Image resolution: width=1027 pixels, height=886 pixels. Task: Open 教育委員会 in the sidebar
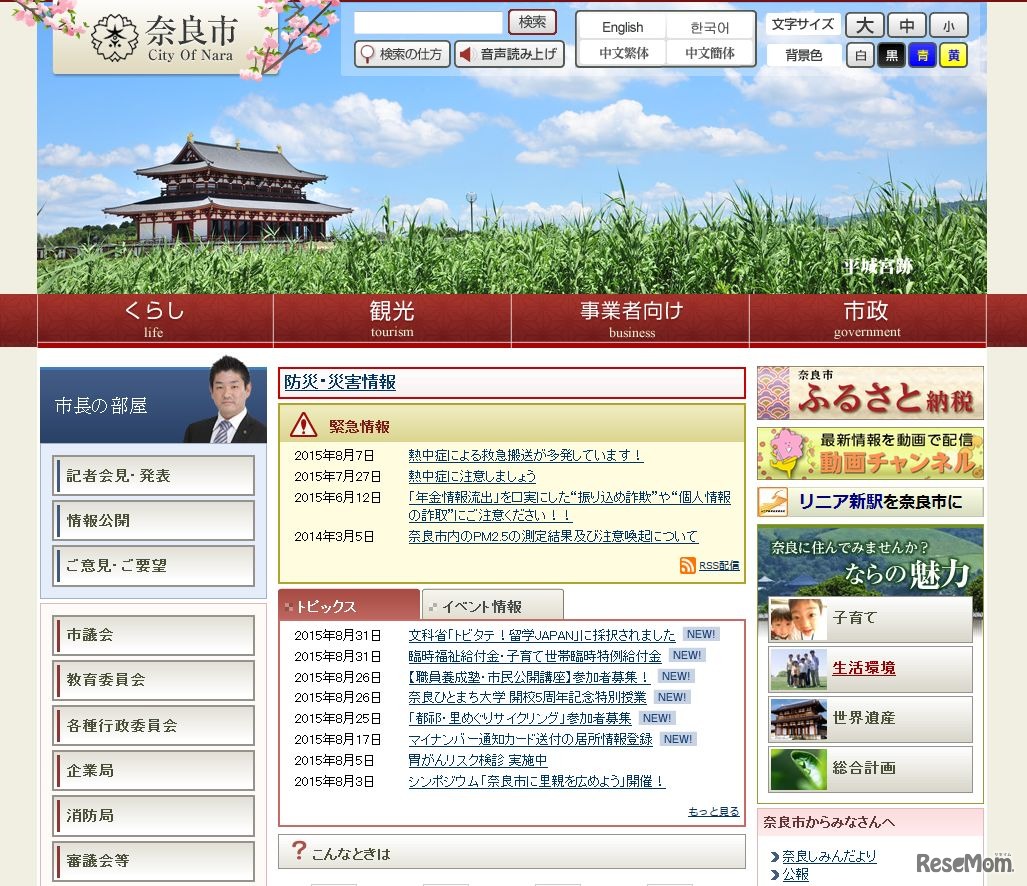153,680
